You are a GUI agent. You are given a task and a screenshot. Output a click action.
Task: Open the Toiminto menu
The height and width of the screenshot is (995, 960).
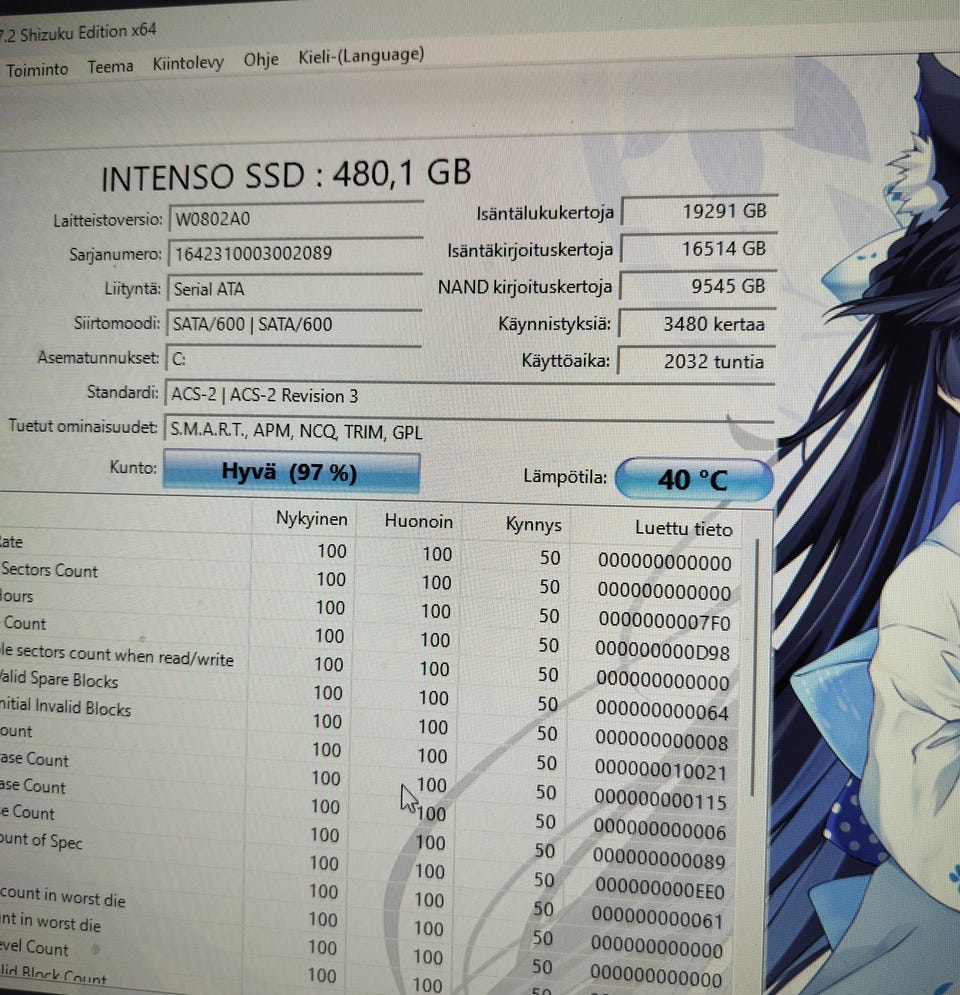[37, 69]
